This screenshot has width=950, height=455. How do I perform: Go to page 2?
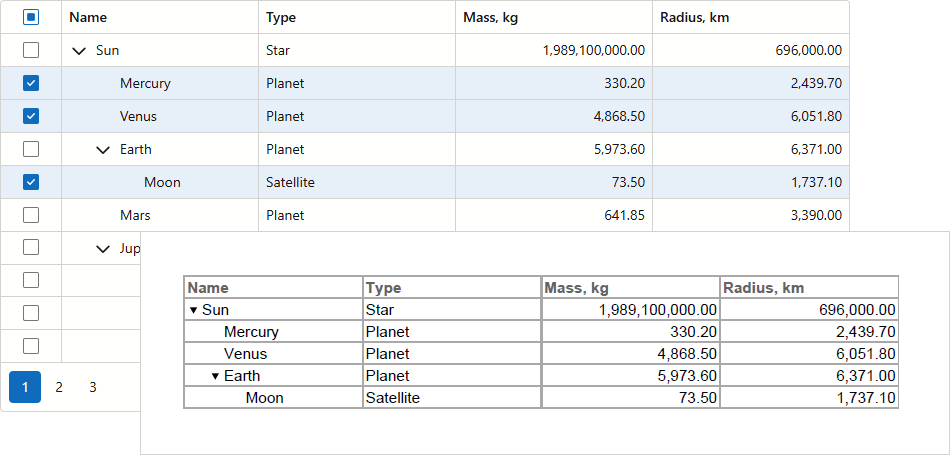pos(59,387)
